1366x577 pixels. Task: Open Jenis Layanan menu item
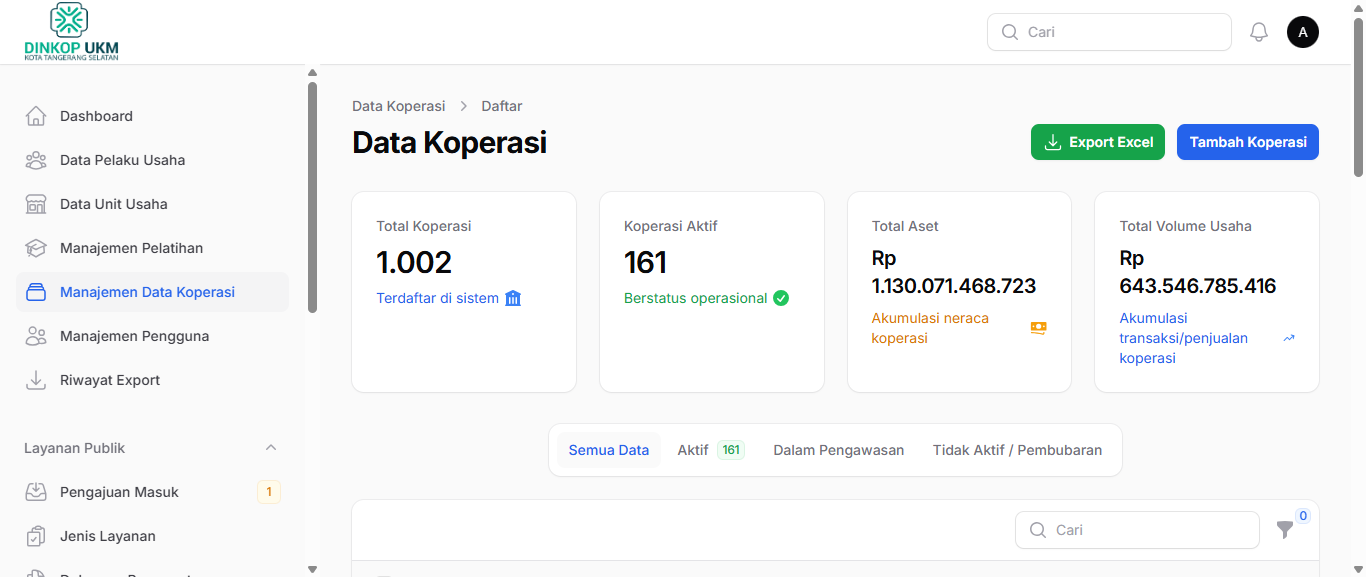(152, 536)
